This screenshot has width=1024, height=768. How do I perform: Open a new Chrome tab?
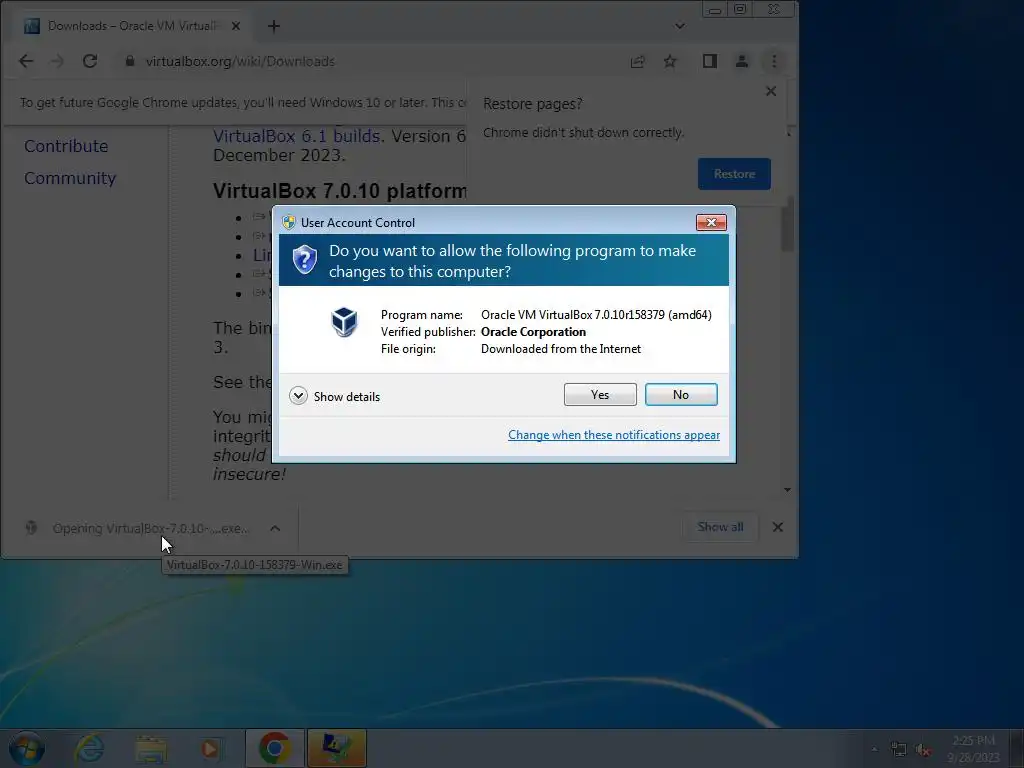tap(274, 26)
